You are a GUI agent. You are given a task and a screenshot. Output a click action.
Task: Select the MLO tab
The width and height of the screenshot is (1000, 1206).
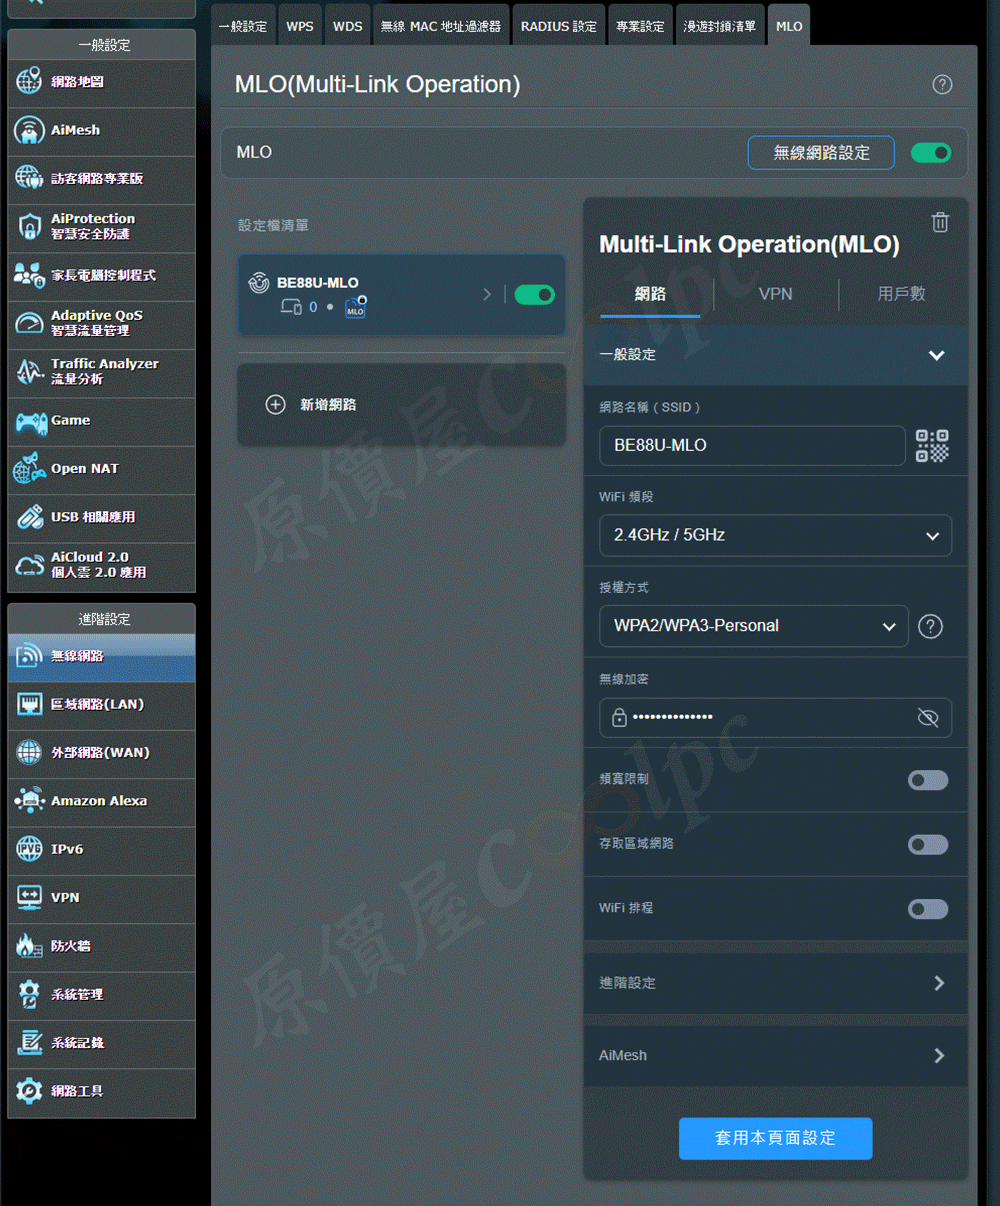[x=789, y=26]
